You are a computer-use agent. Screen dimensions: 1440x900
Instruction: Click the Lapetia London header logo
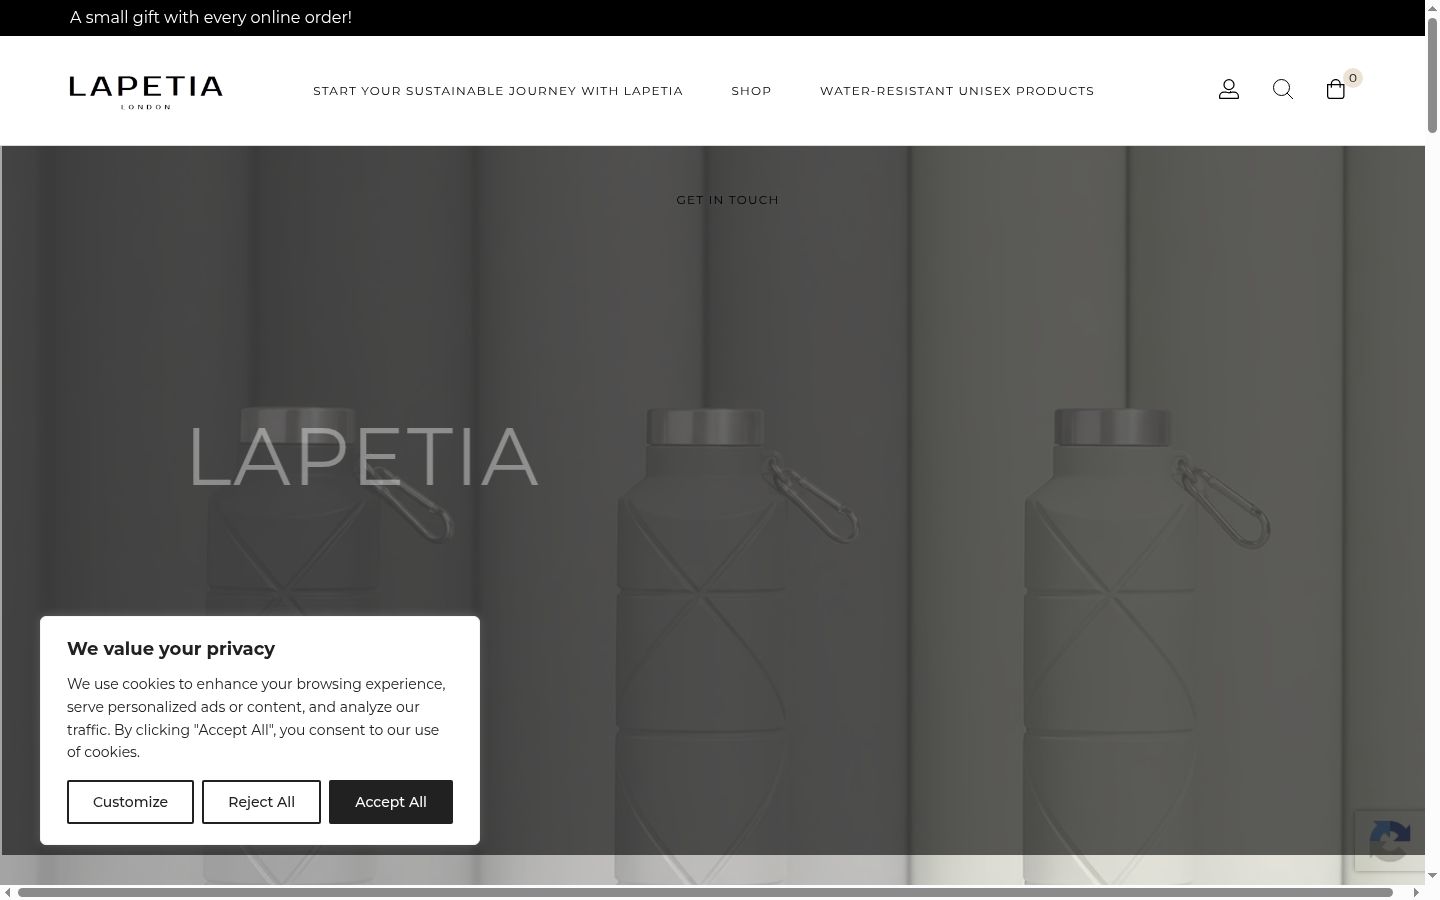[x=146, y=92]
